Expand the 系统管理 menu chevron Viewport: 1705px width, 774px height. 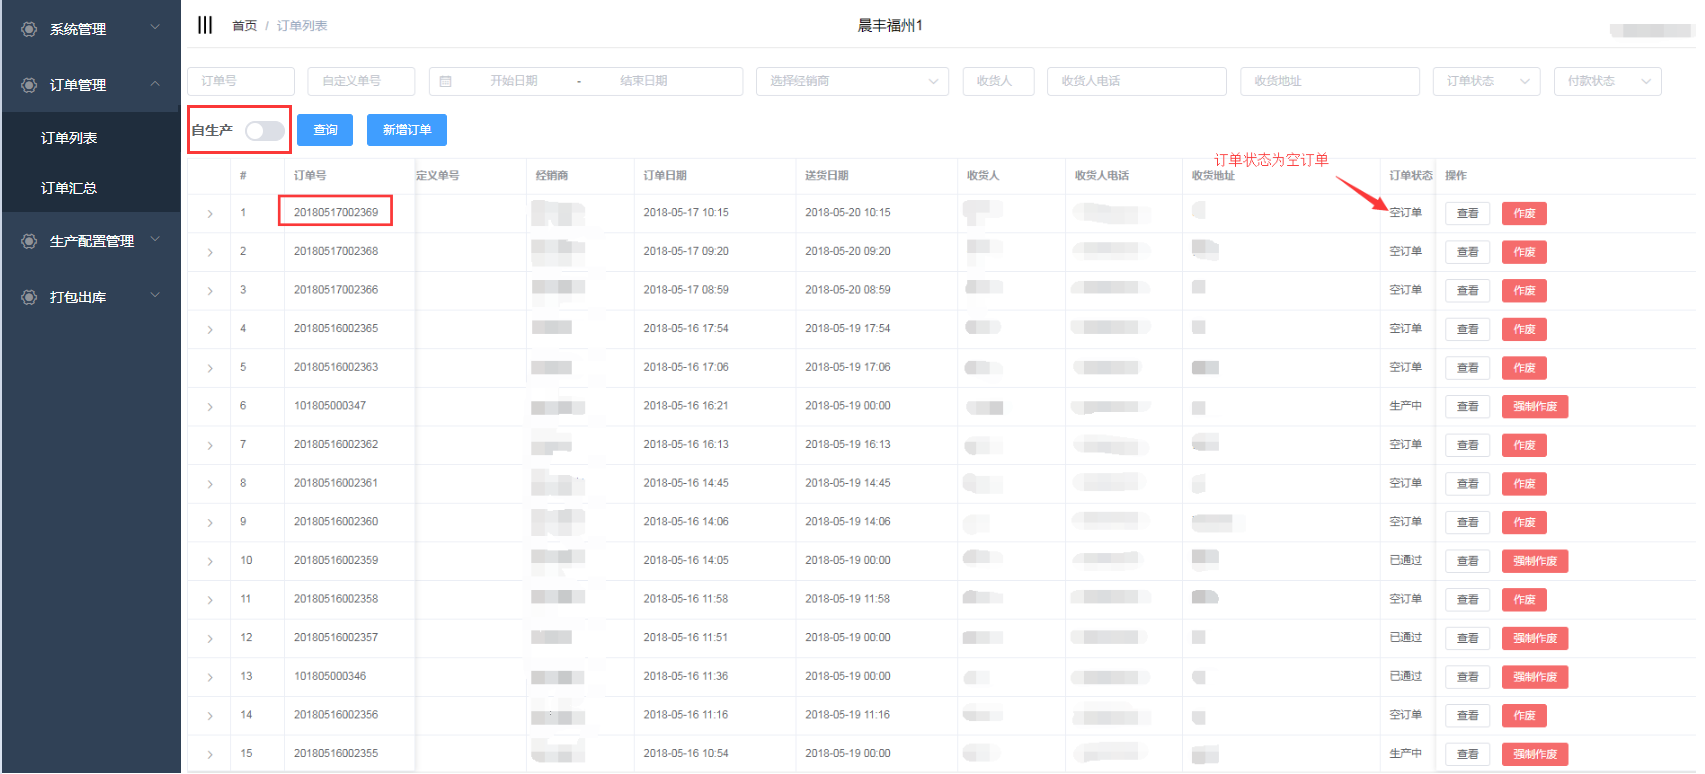click(155, 28)
